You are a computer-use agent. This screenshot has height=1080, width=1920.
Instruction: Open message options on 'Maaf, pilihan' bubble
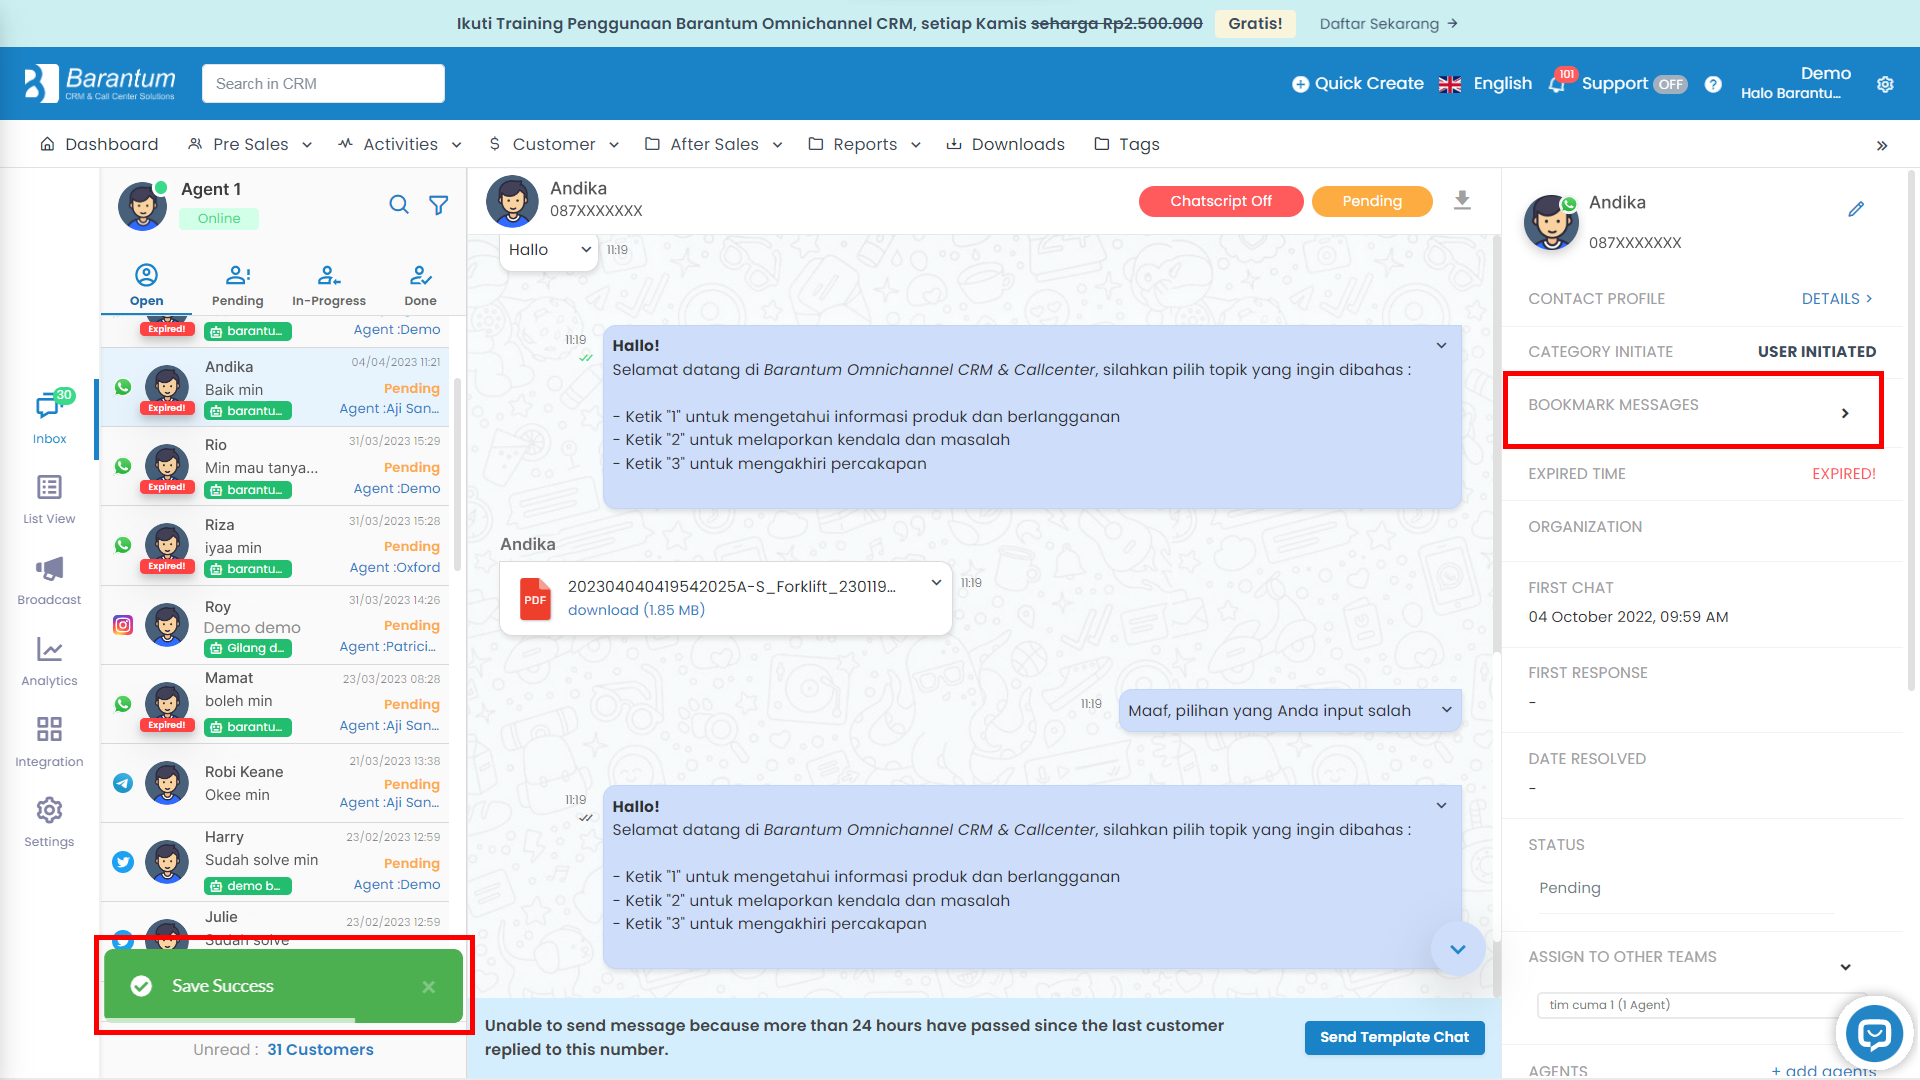tap(1446, 710)
